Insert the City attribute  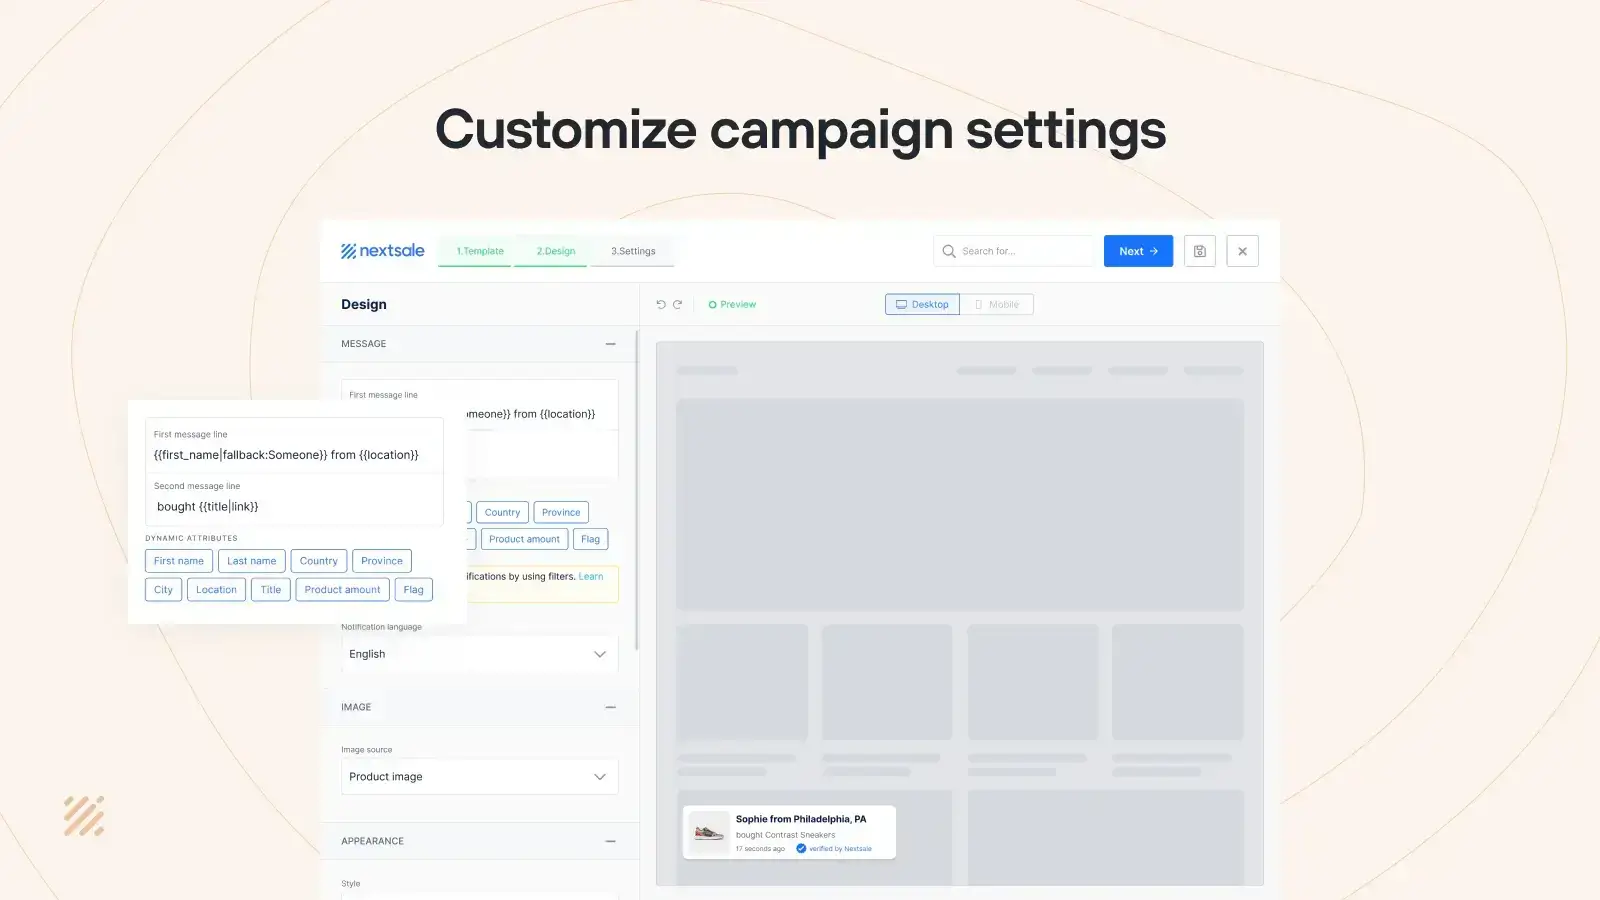[x=164, y=590]
